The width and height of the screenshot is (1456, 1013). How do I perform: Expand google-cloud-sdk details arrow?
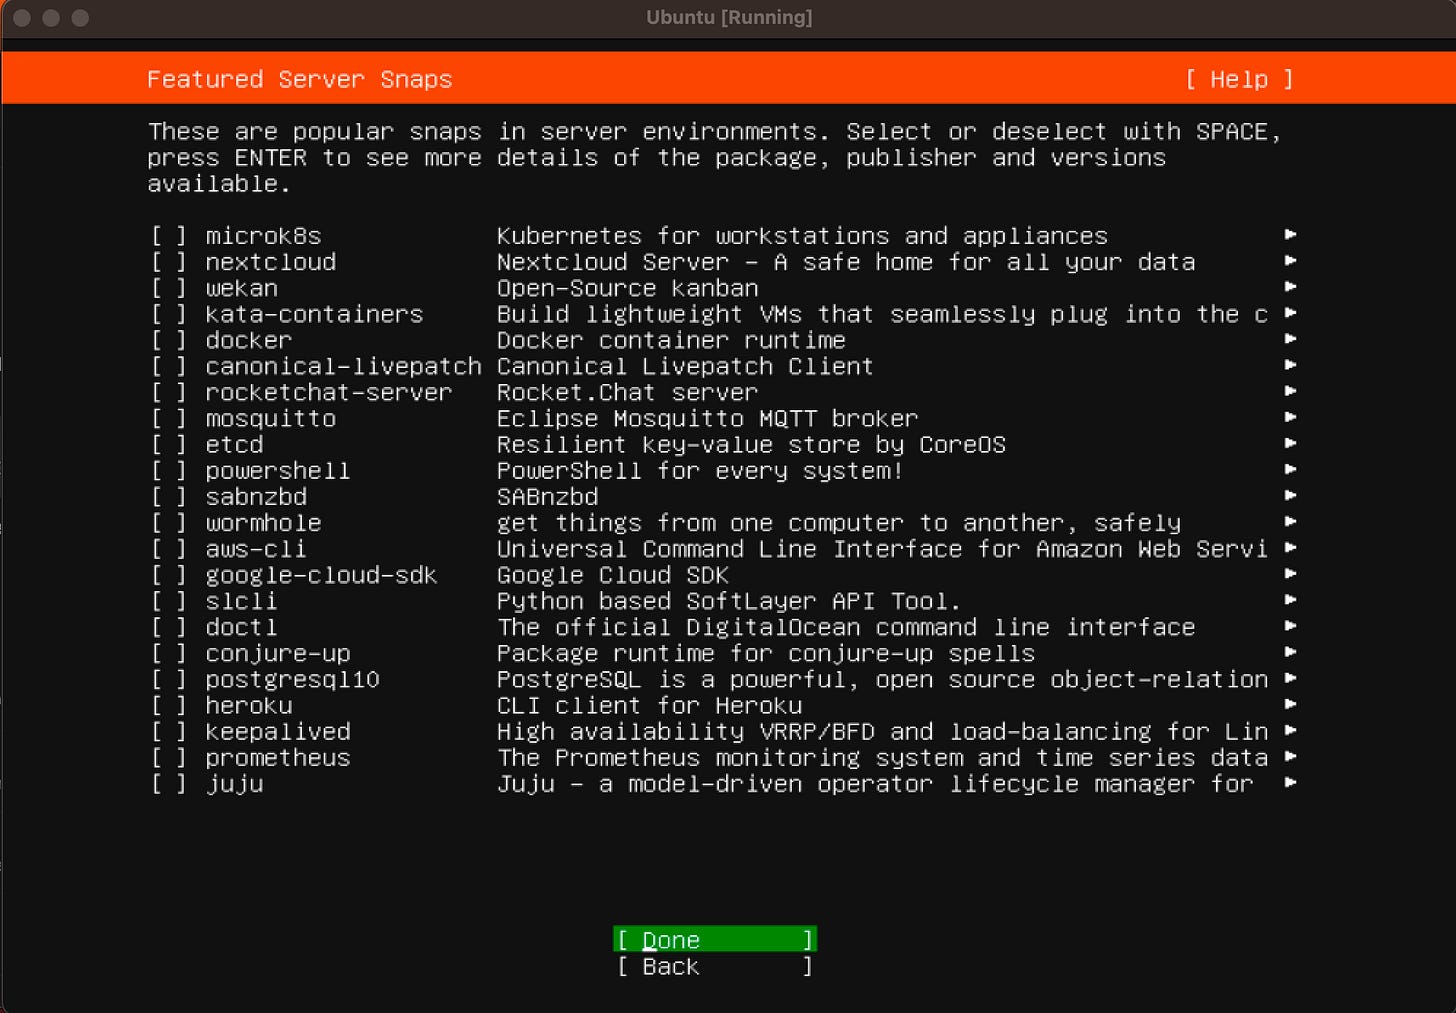tap(1291, 573)
